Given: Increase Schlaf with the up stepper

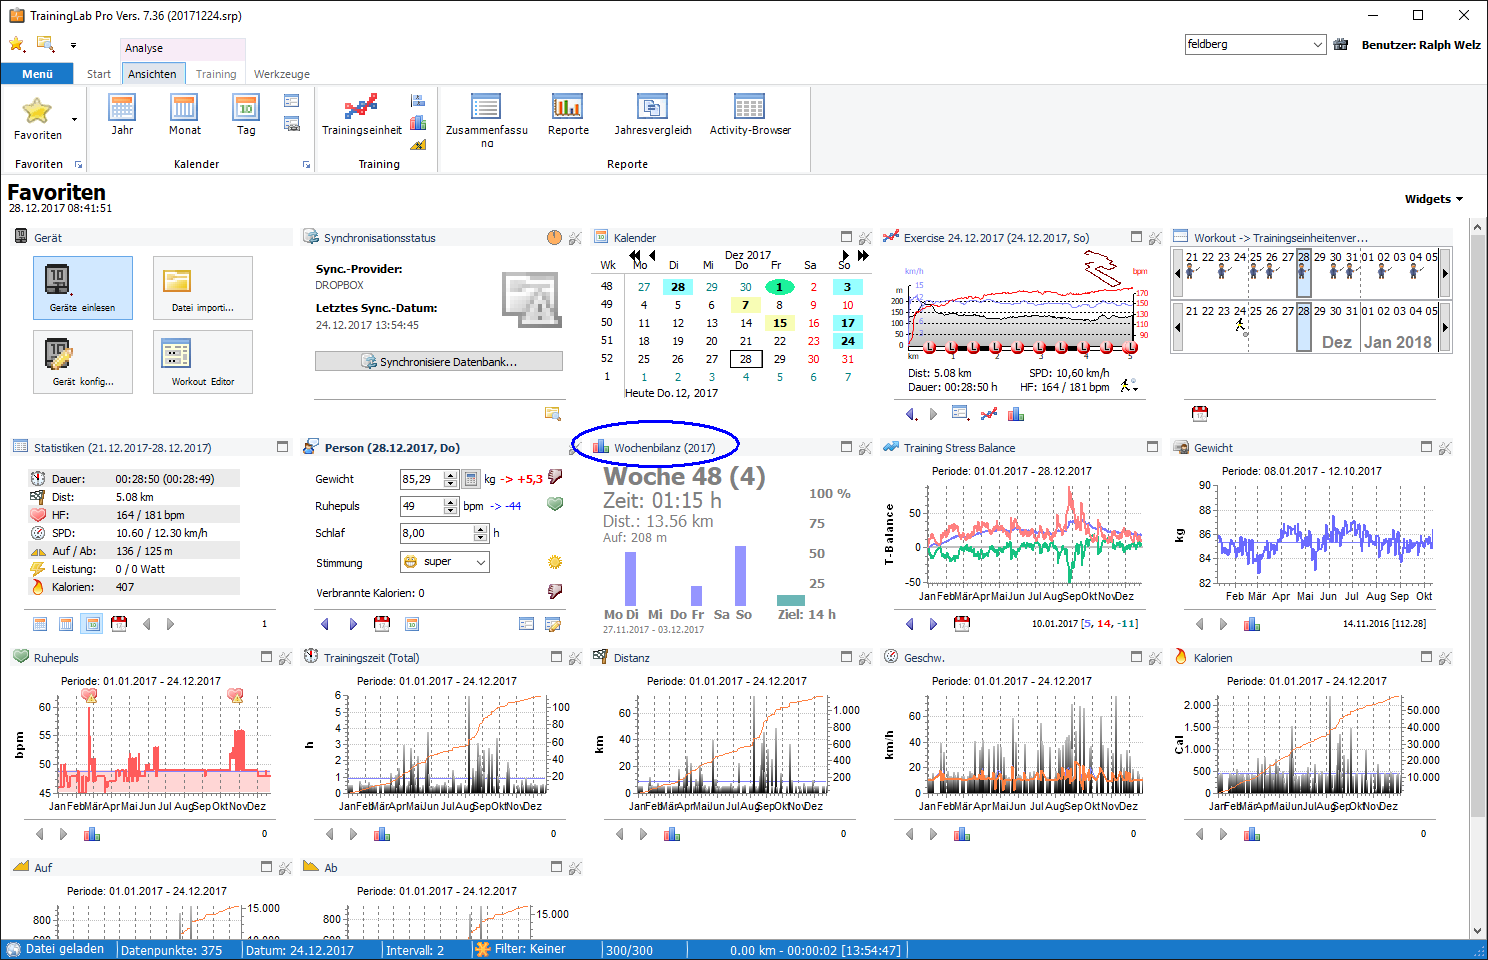Looking at the screenshot, I should (x=481, y=529).
